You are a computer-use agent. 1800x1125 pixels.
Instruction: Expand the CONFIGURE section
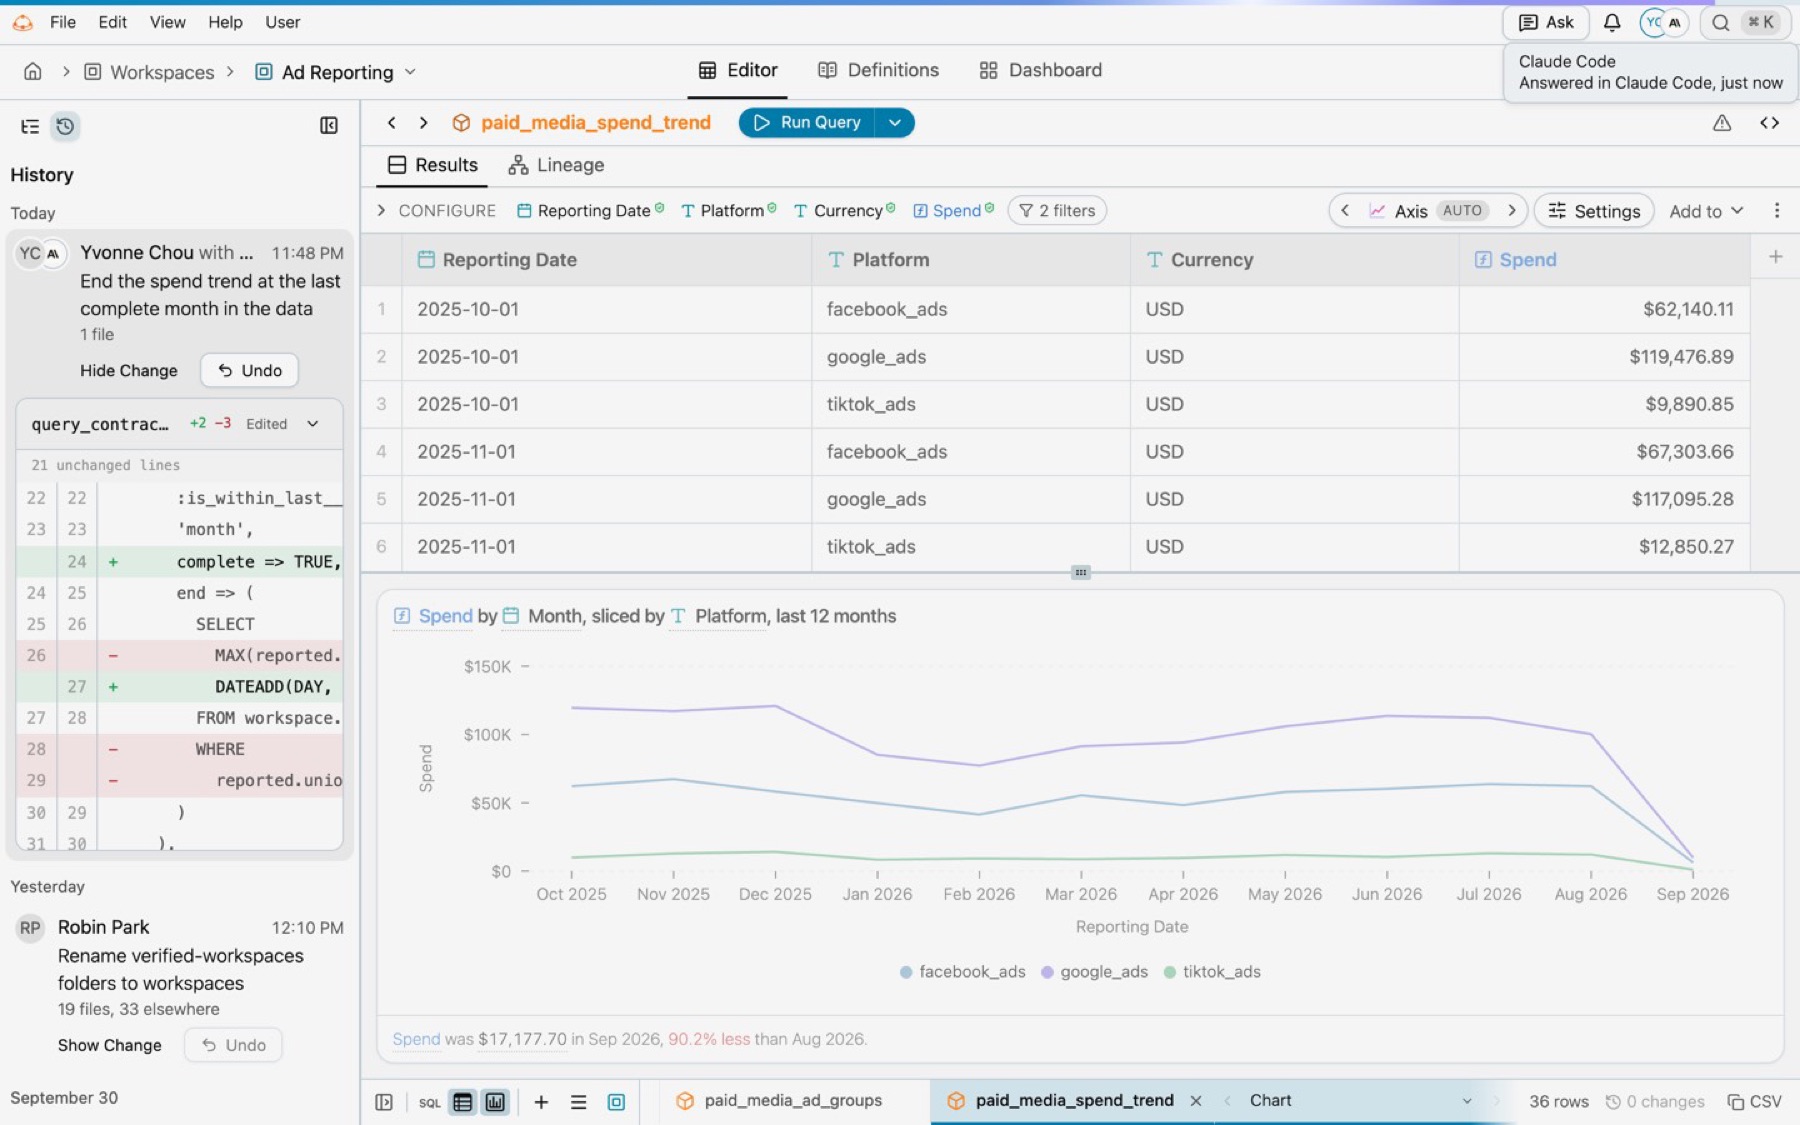click(381, 210)
